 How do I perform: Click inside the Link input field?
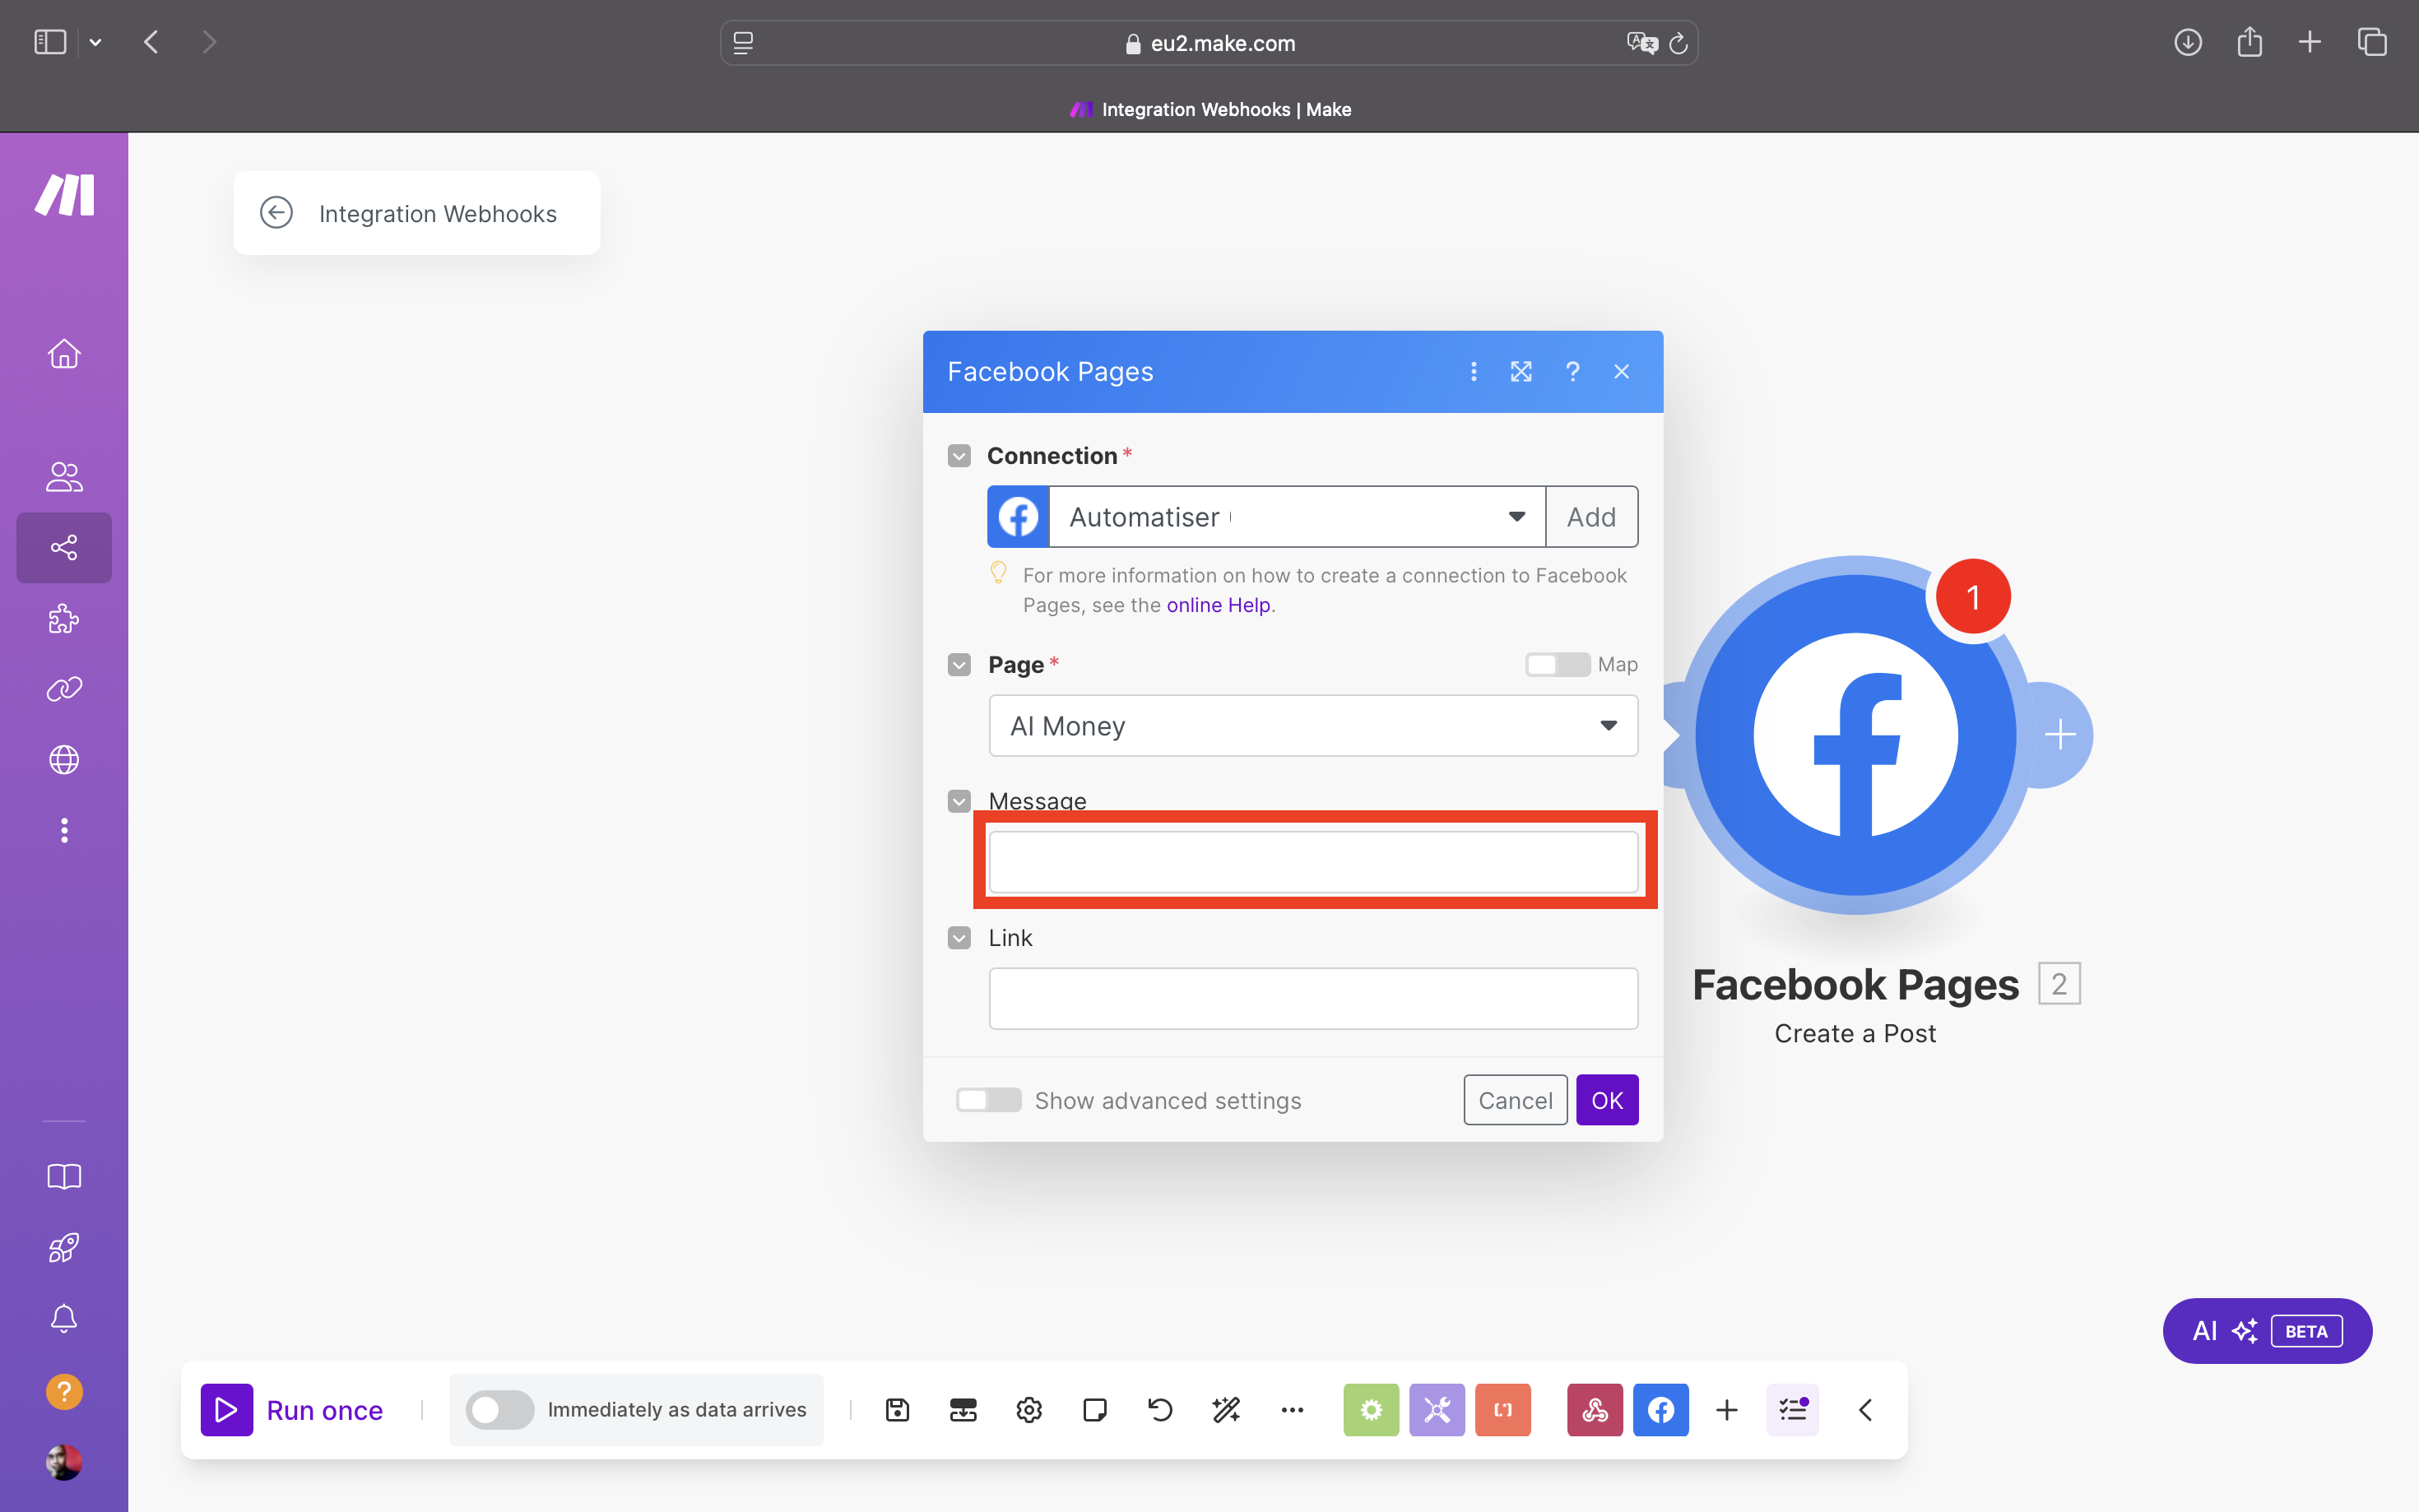click(x=1313, y=998)
